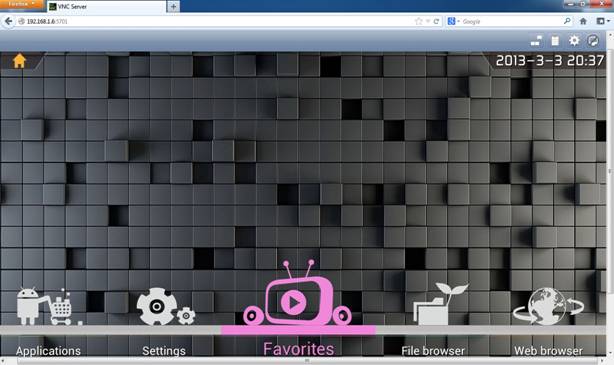Click the Settings label
This screenshot has height=365, width=614.
click(164, 351)
